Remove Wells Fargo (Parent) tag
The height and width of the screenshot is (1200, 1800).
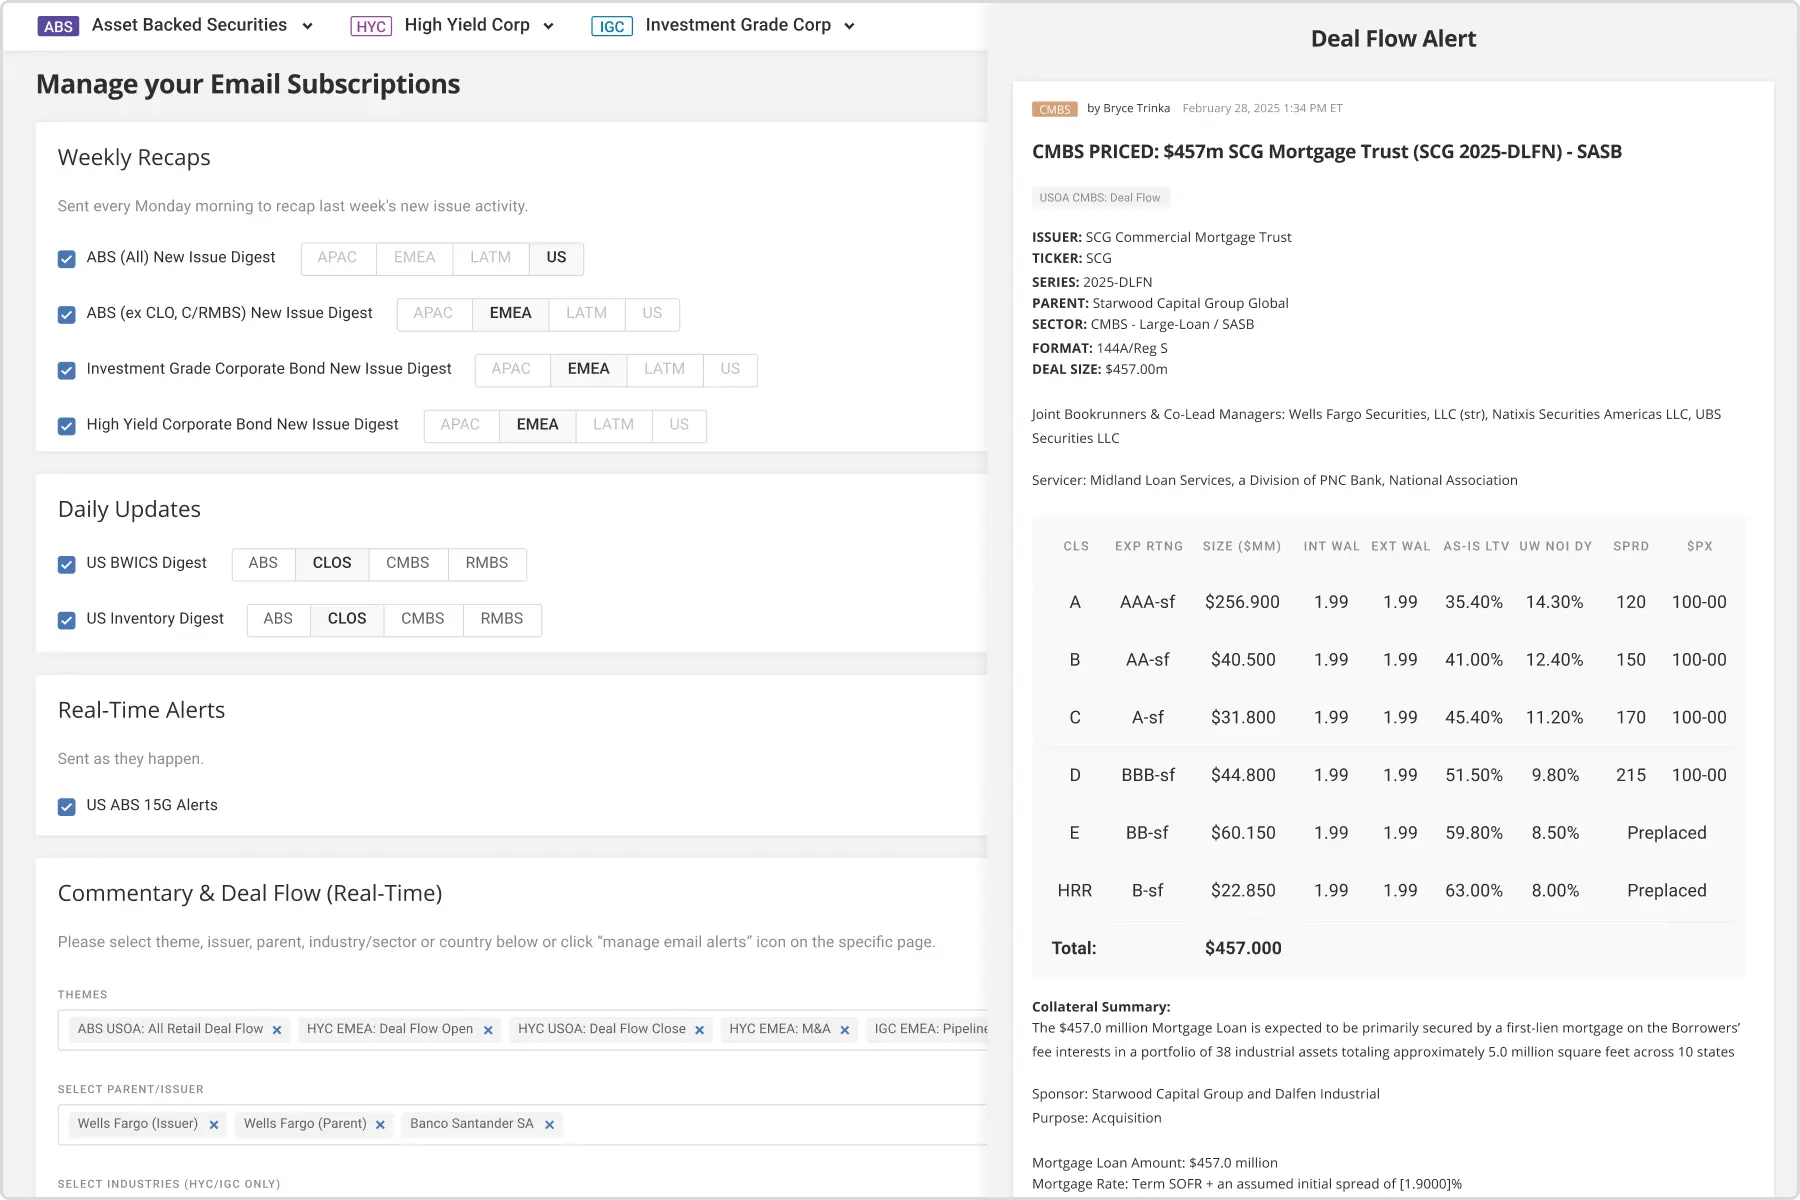click(380, 1125)
